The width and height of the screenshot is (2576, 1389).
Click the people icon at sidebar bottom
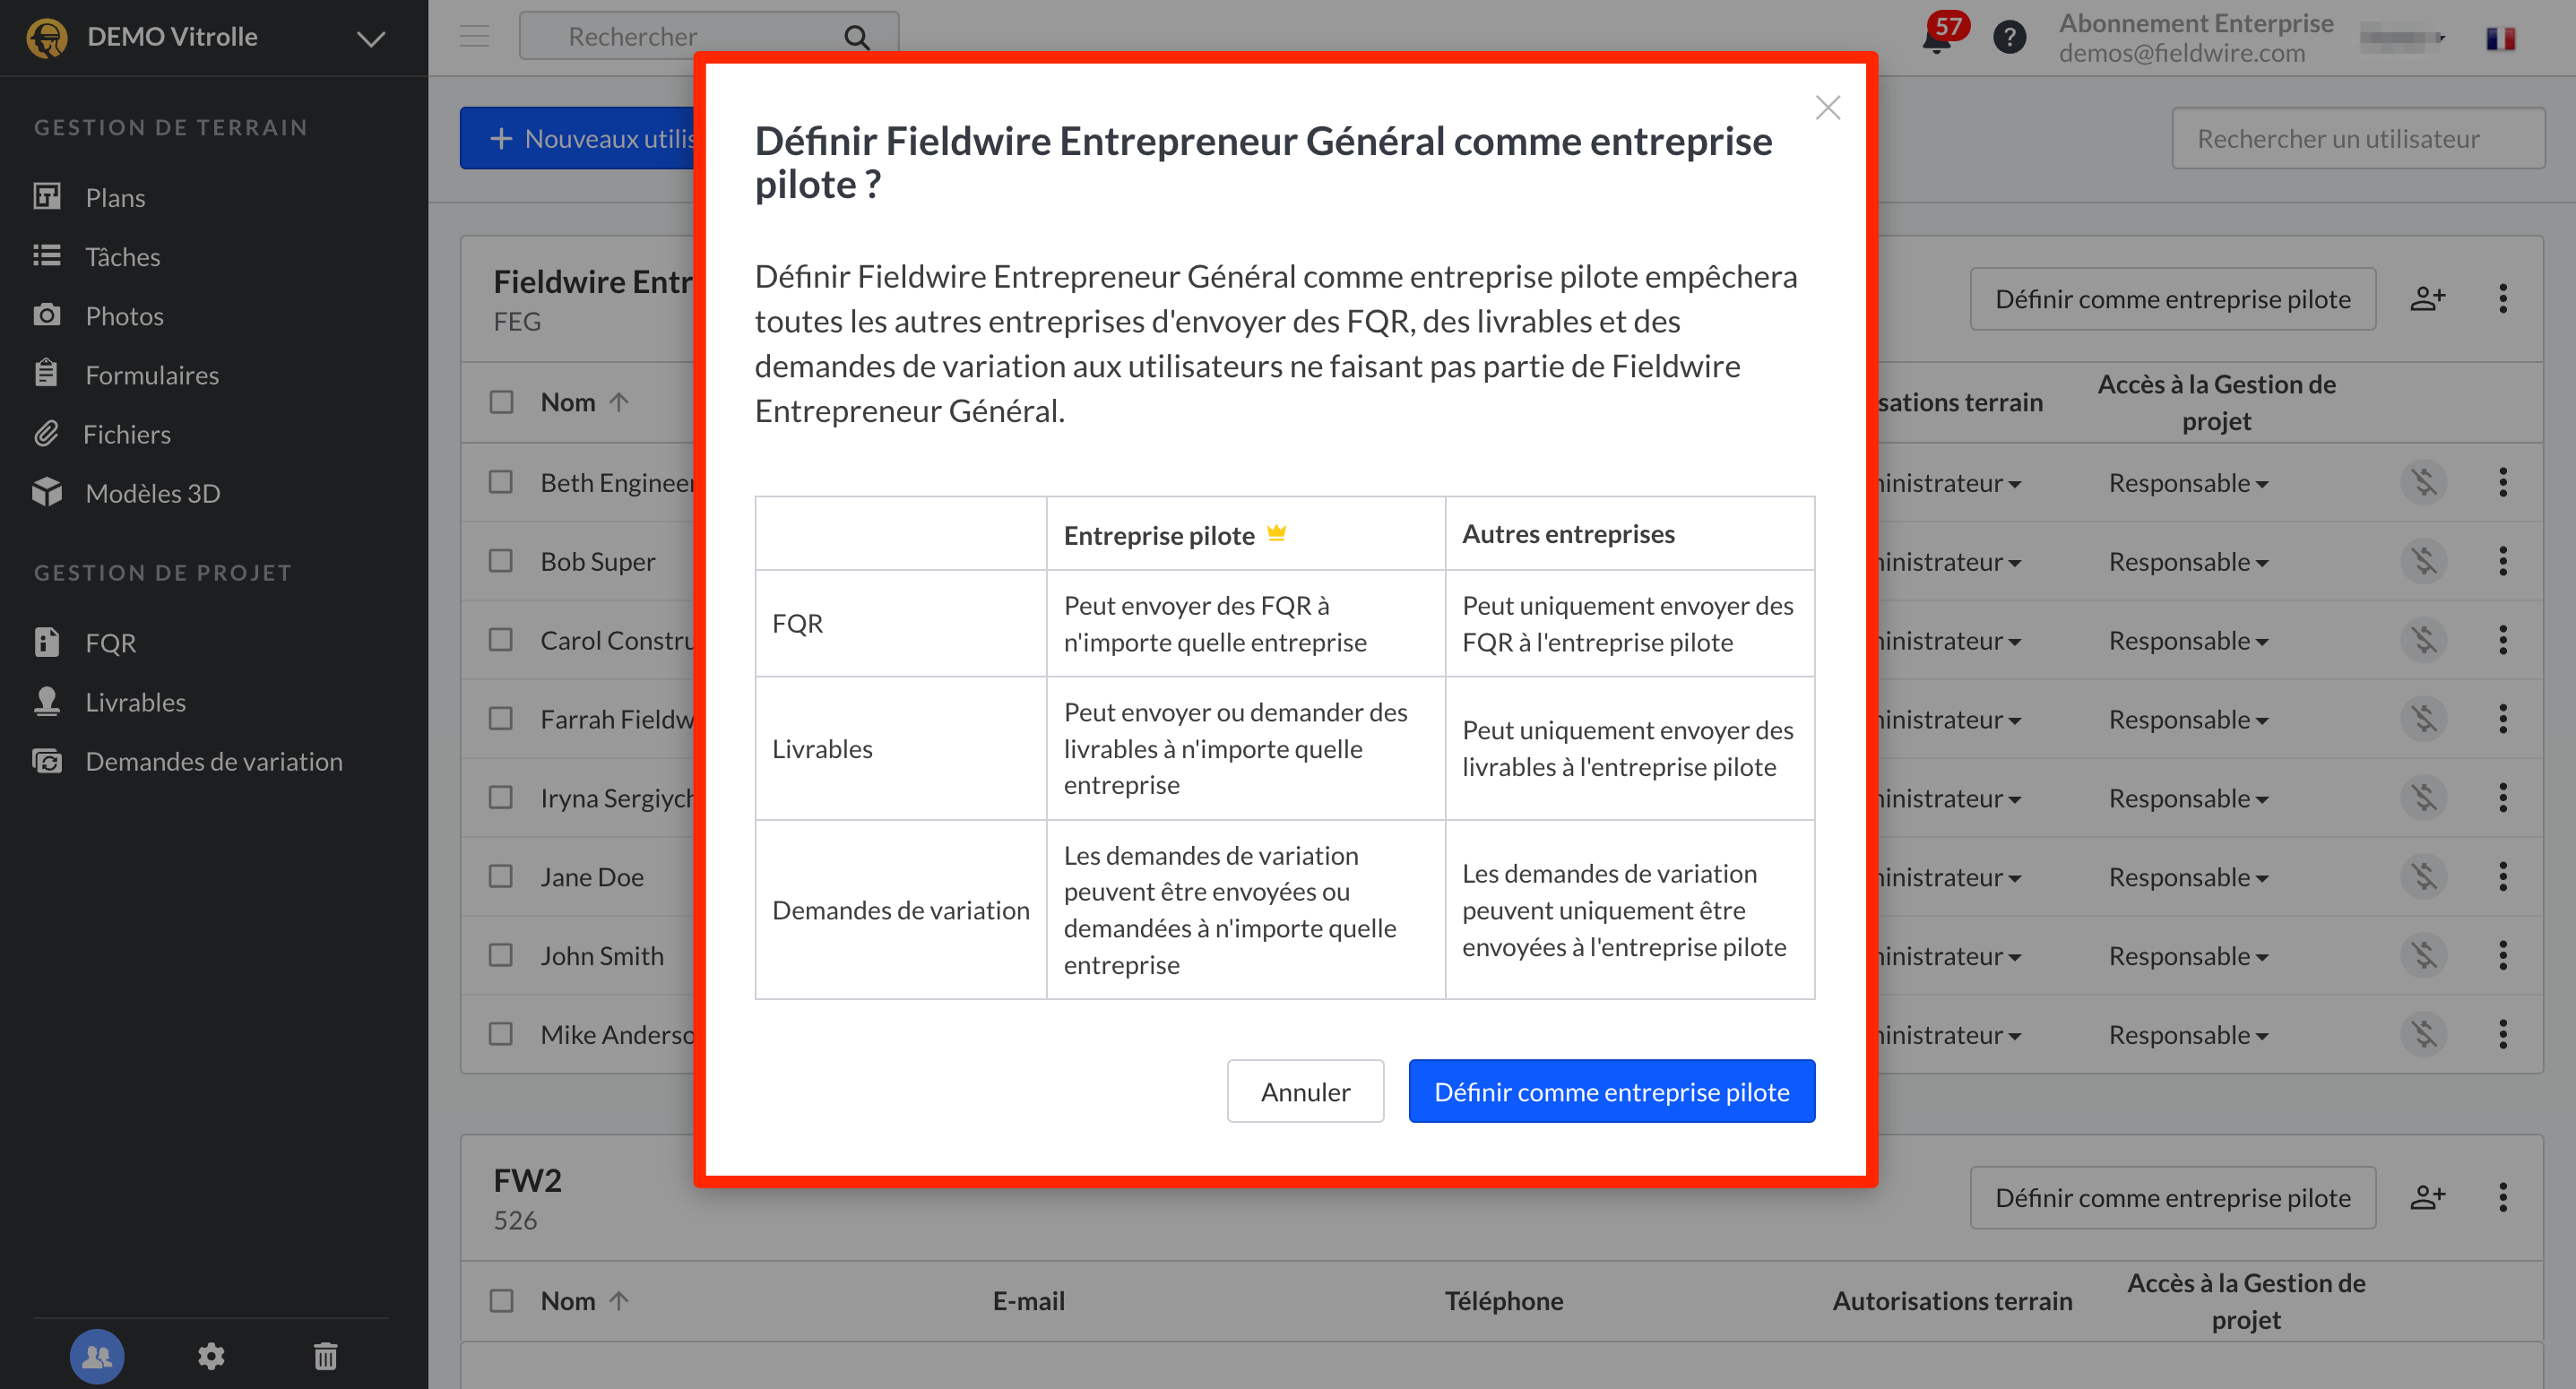pos(97,1356)
